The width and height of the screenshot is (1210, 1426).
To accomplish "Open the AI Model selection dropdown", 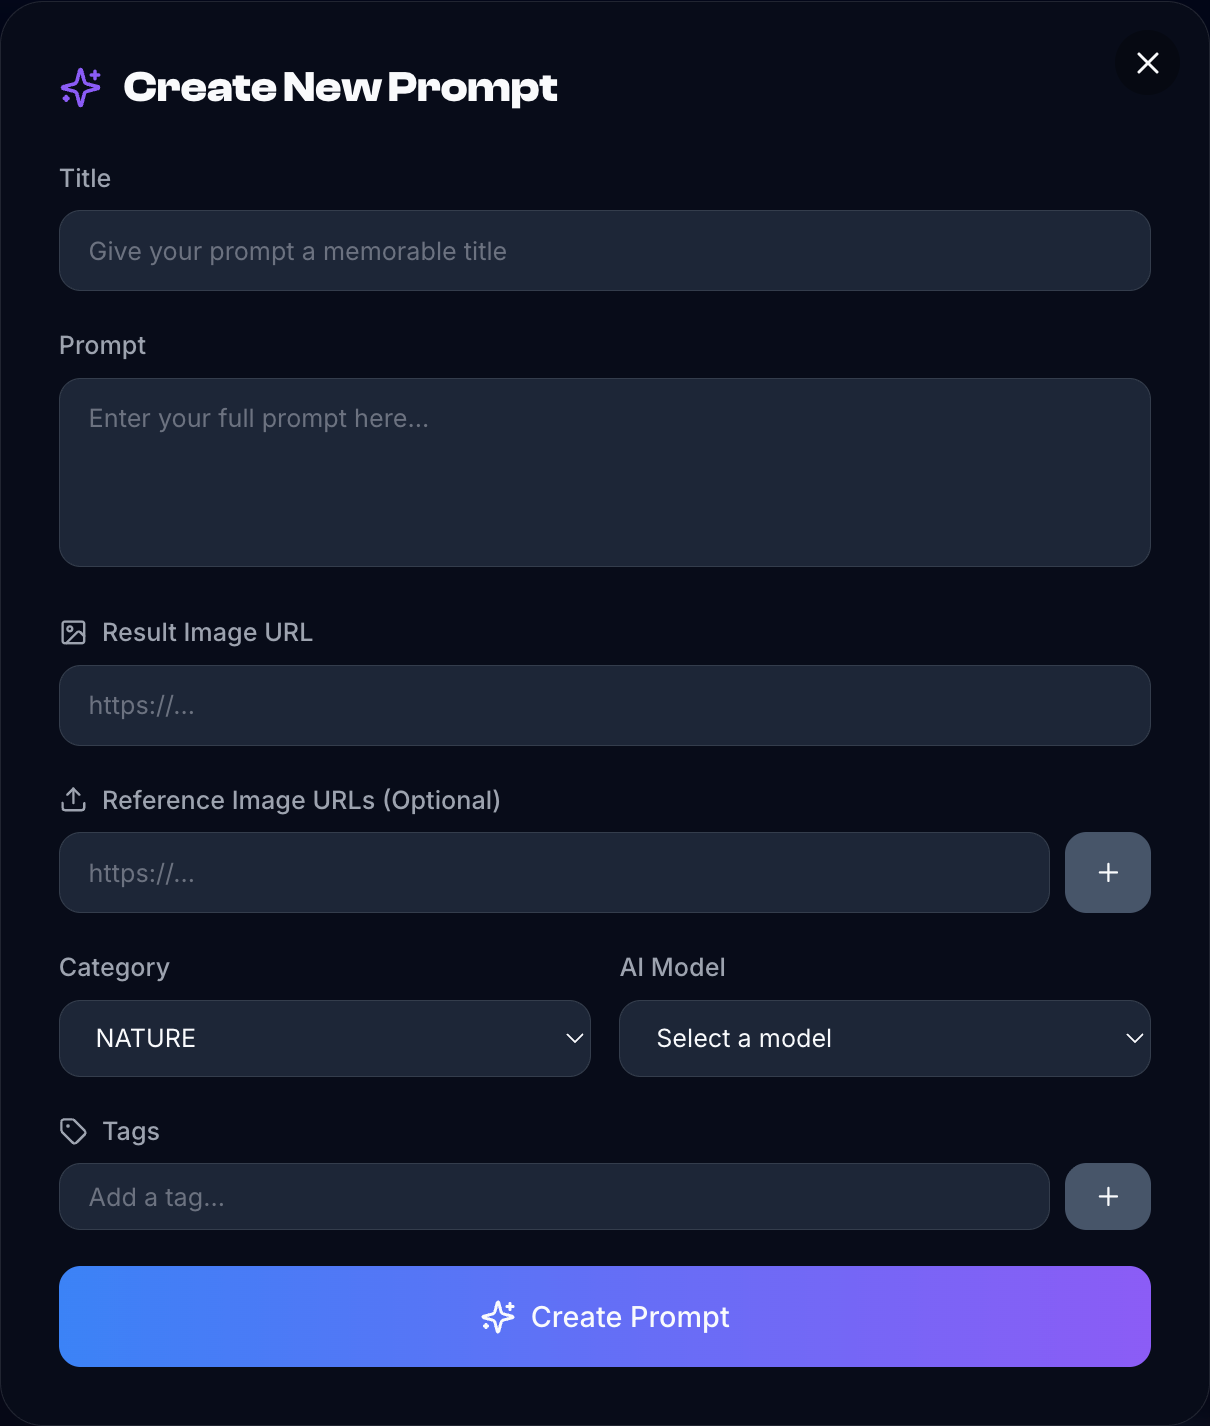I will coord(884,1038).
